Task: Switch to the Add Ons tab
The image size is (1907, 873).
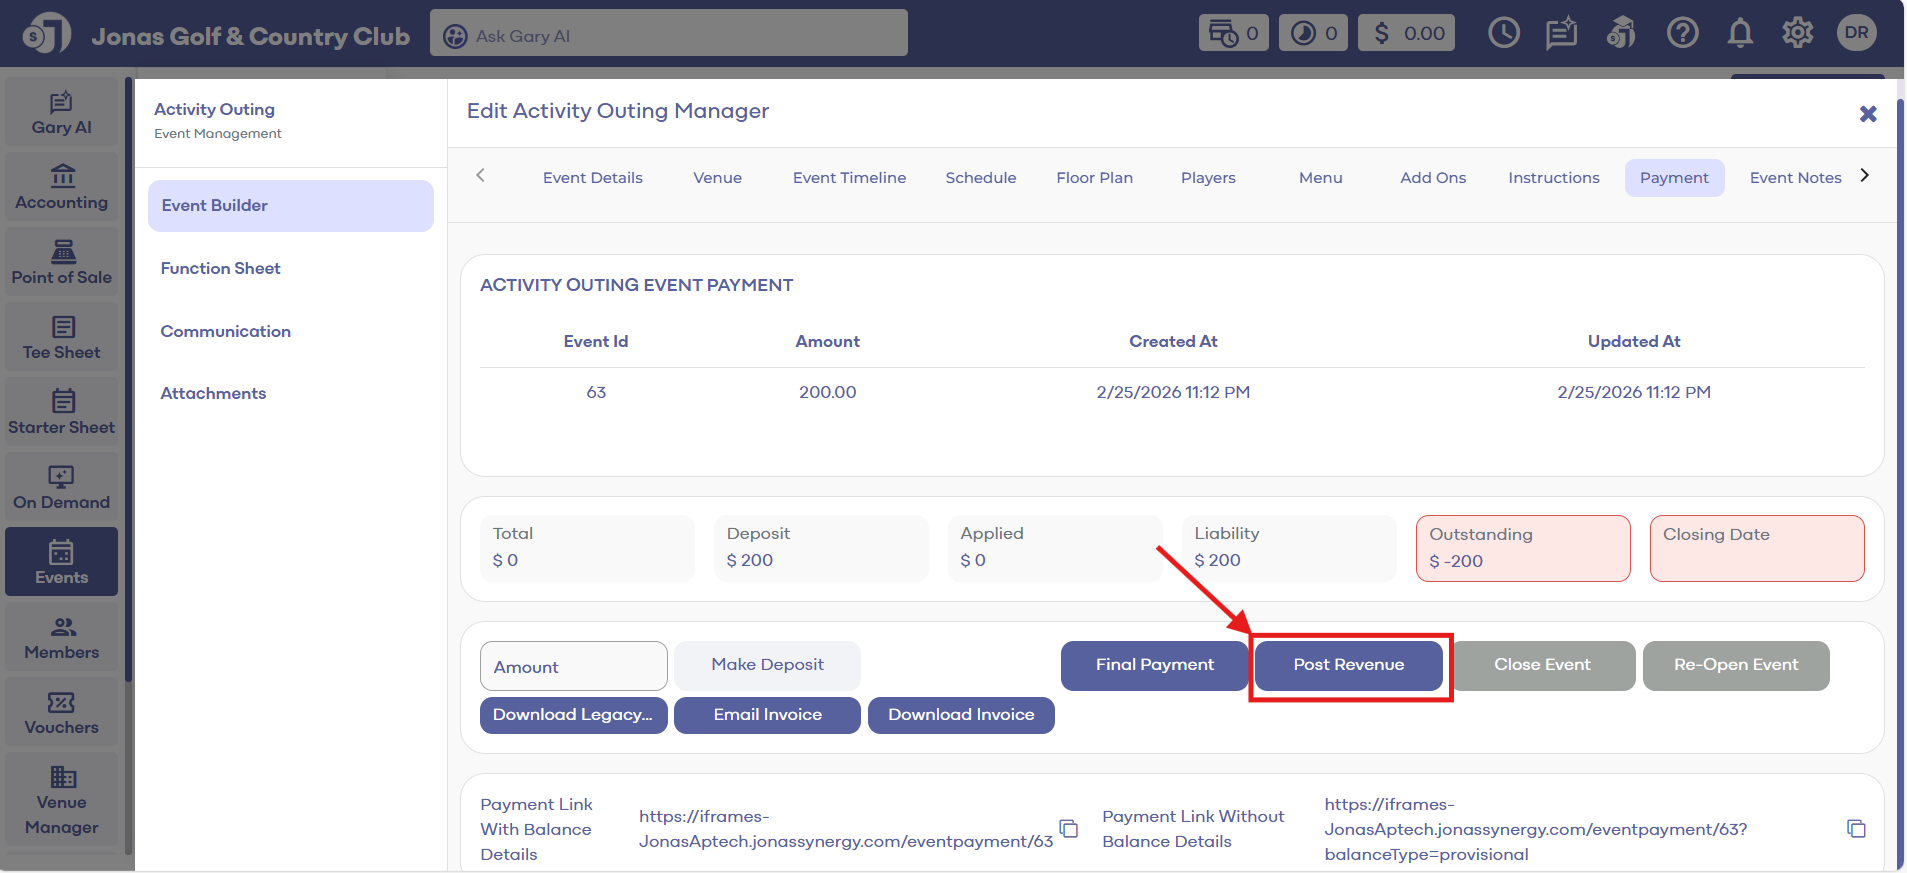Action: tap(1432, 178)
